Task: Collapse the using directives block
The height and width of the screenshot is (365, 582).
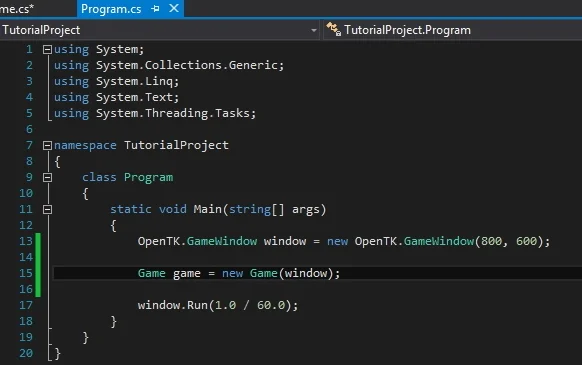Action: coord(47,49)
